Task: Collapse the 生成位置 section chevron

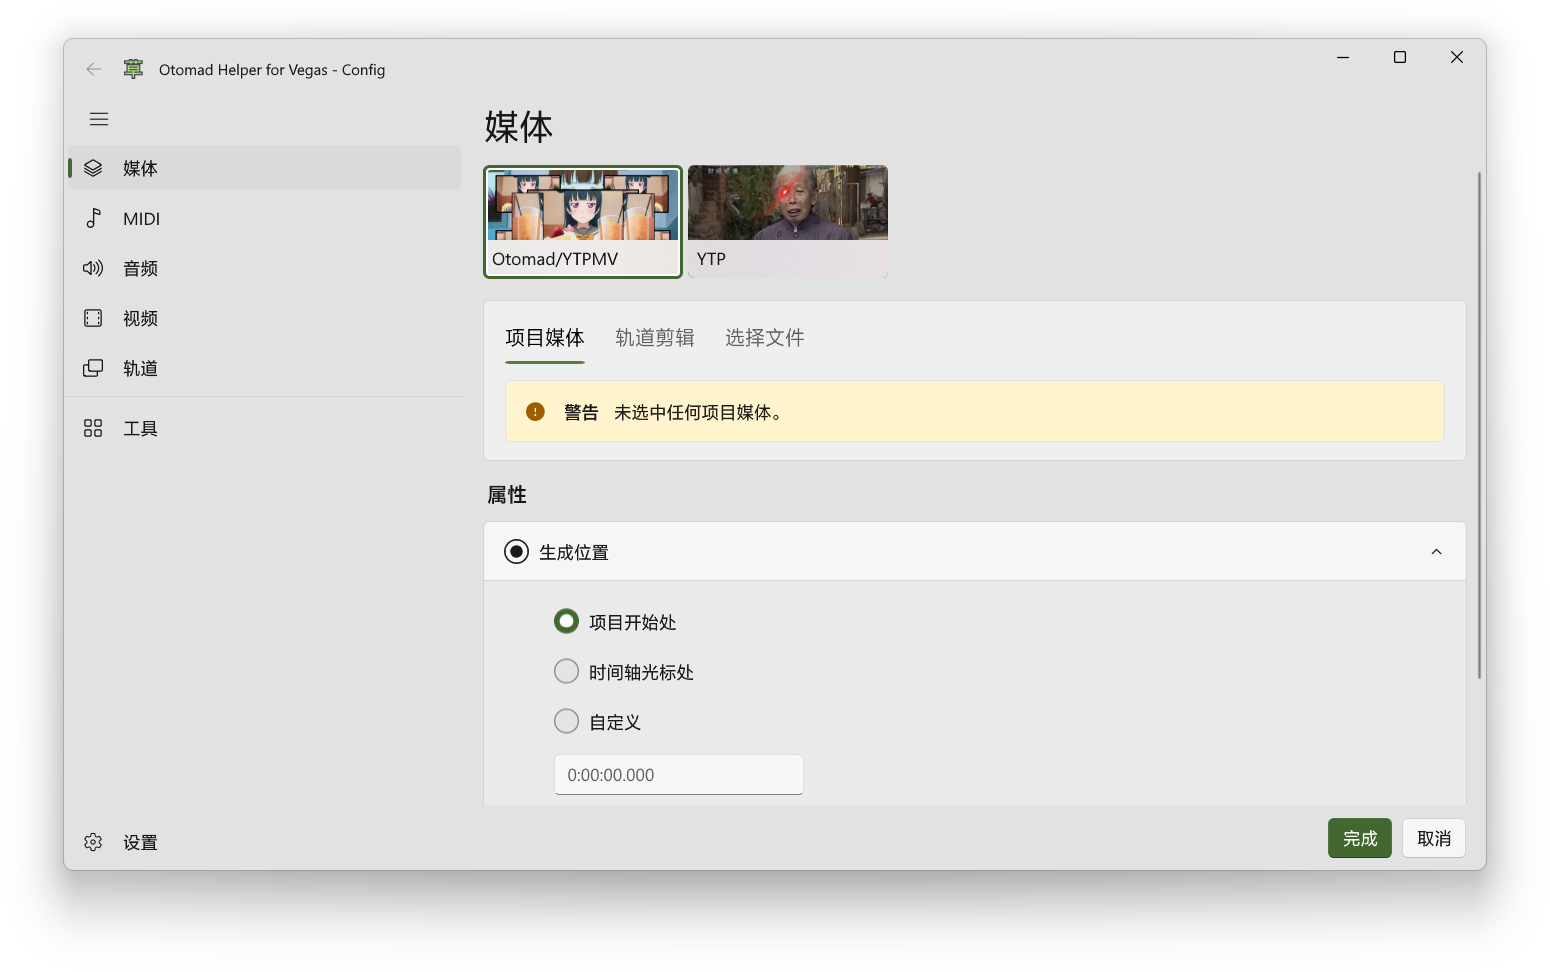Action: click(1436, 552)
